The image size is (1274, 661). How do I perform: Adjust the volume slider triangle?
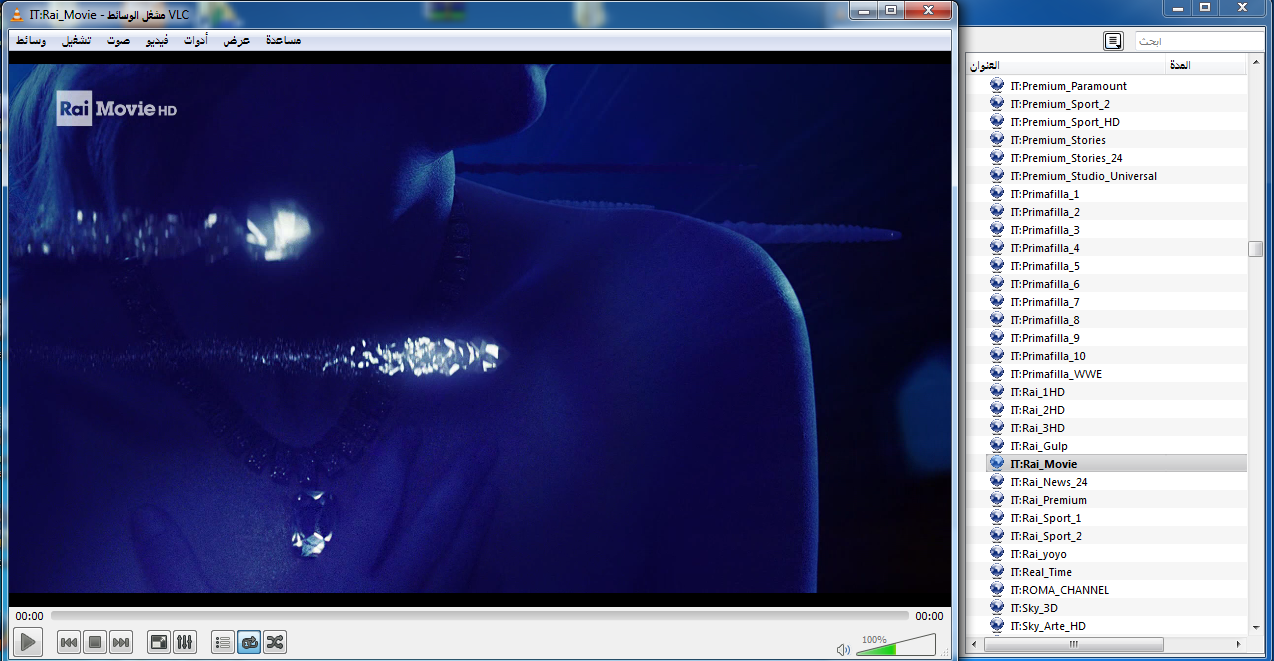pyautogui.click(x=896, y=645)
